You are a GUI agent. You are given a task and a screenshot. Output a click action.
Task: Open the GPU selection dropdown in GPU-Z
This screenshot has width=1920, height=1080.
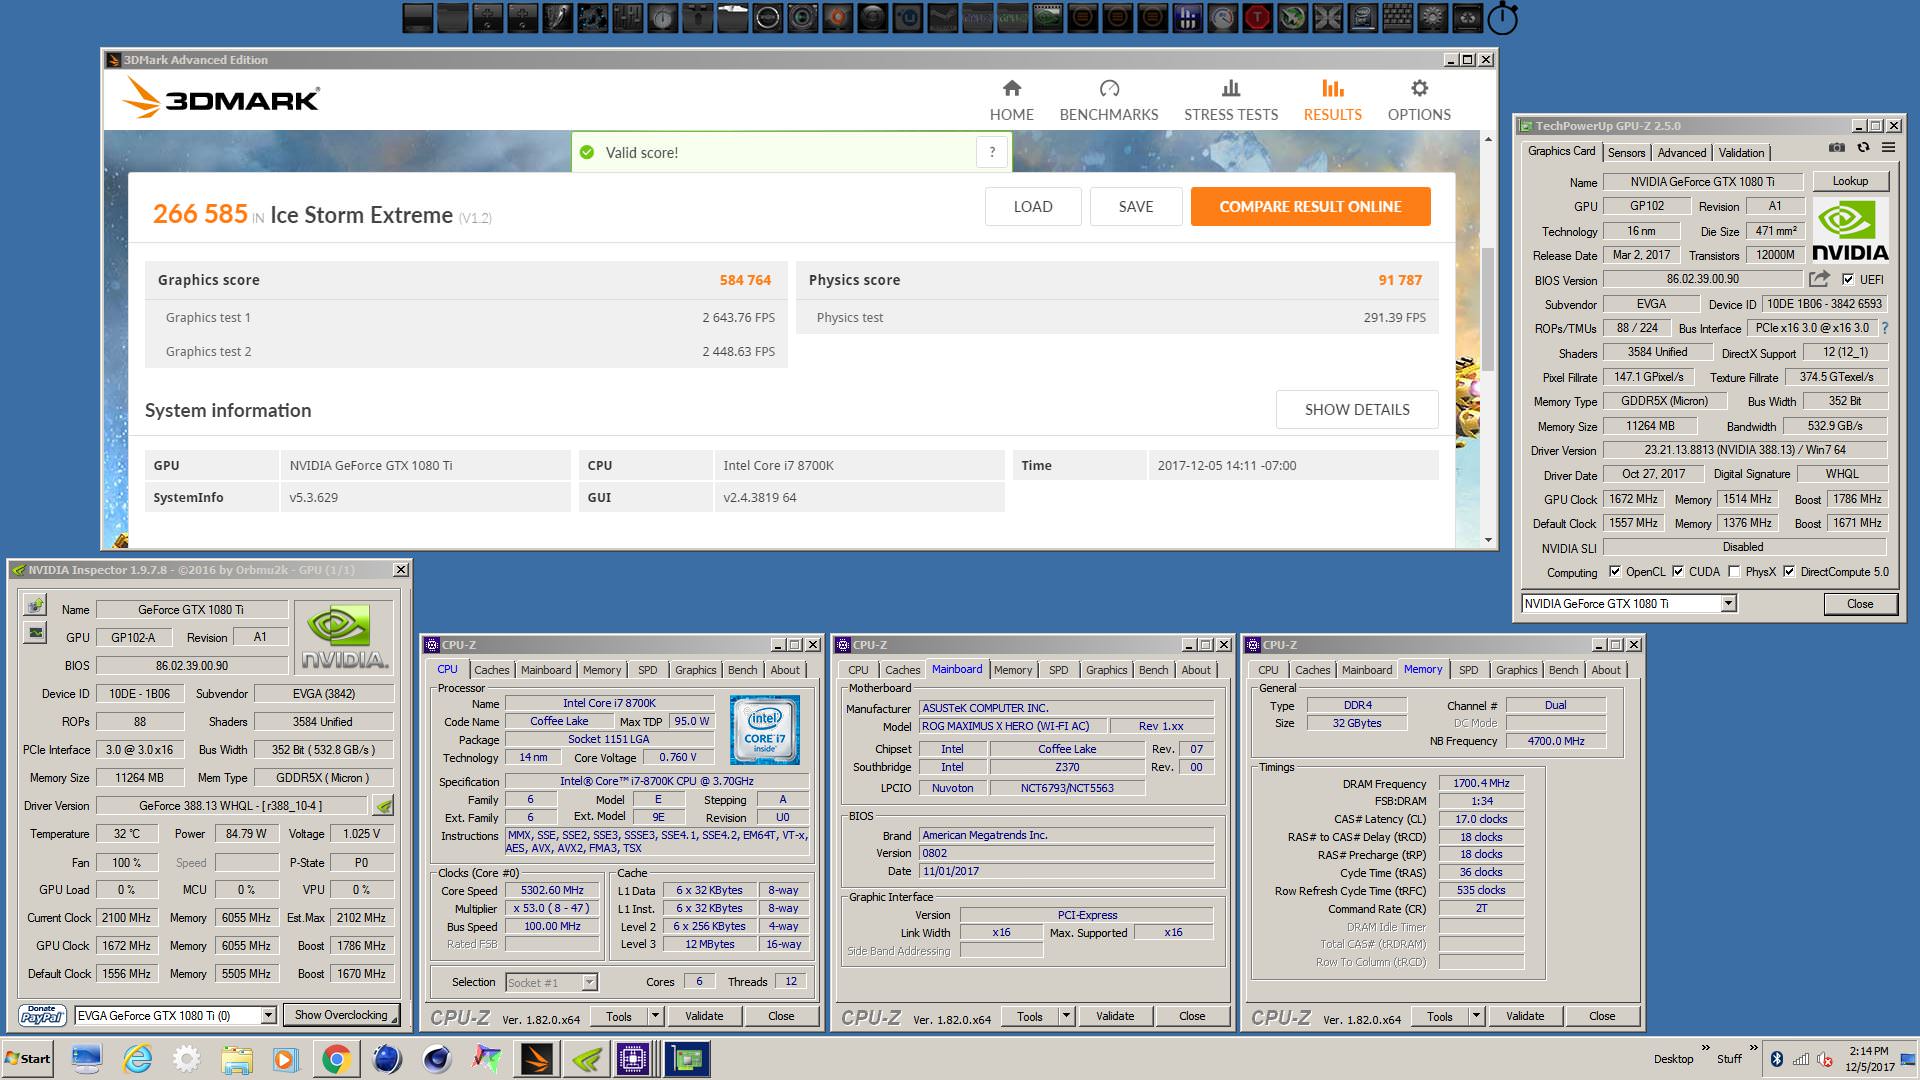coord(1728,603)
